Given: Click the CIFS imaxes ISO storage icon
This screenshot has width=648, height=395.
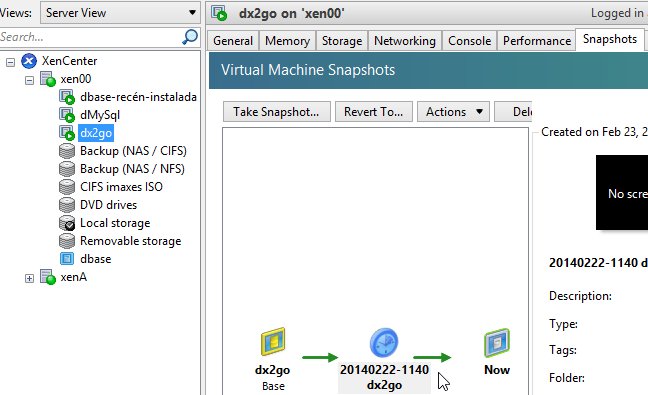Looking at the screenshot, I should (67, 187).
